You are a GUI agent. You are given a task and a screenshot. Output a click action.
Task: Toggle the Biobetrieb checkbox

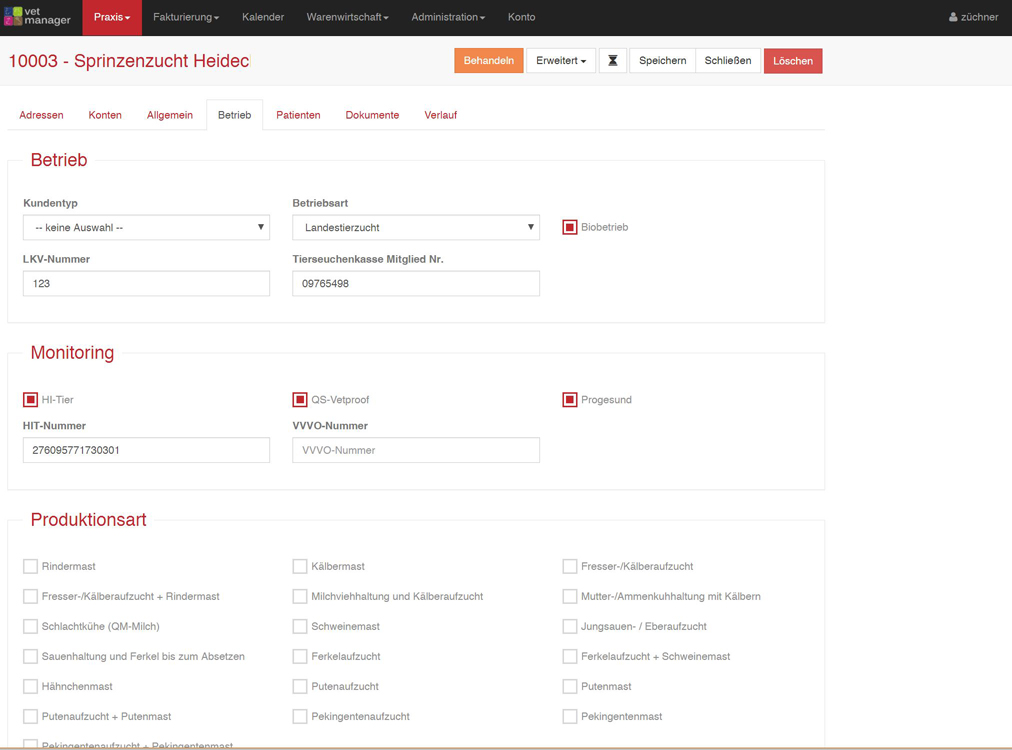(x=570, y=228)
